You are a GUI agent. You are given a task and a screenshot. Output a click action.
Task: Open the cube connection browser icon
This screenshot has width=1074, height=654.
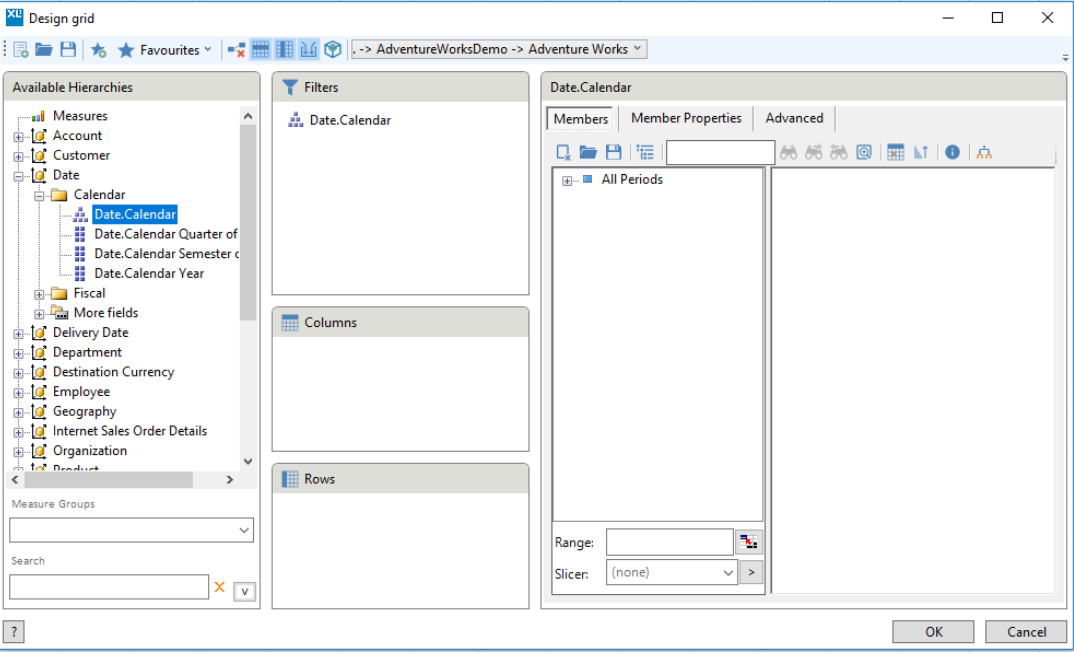pyautogui.click(x=330, y=48)
